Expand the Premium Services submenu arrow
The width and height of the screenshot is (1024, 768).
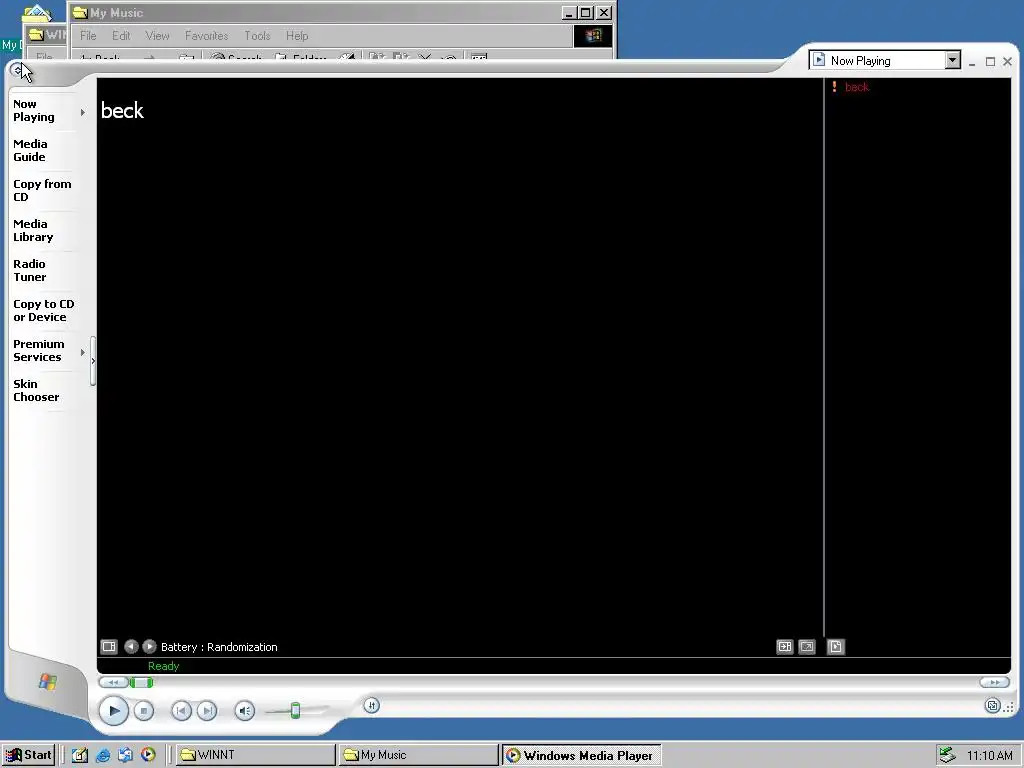[x=82, y=353]
